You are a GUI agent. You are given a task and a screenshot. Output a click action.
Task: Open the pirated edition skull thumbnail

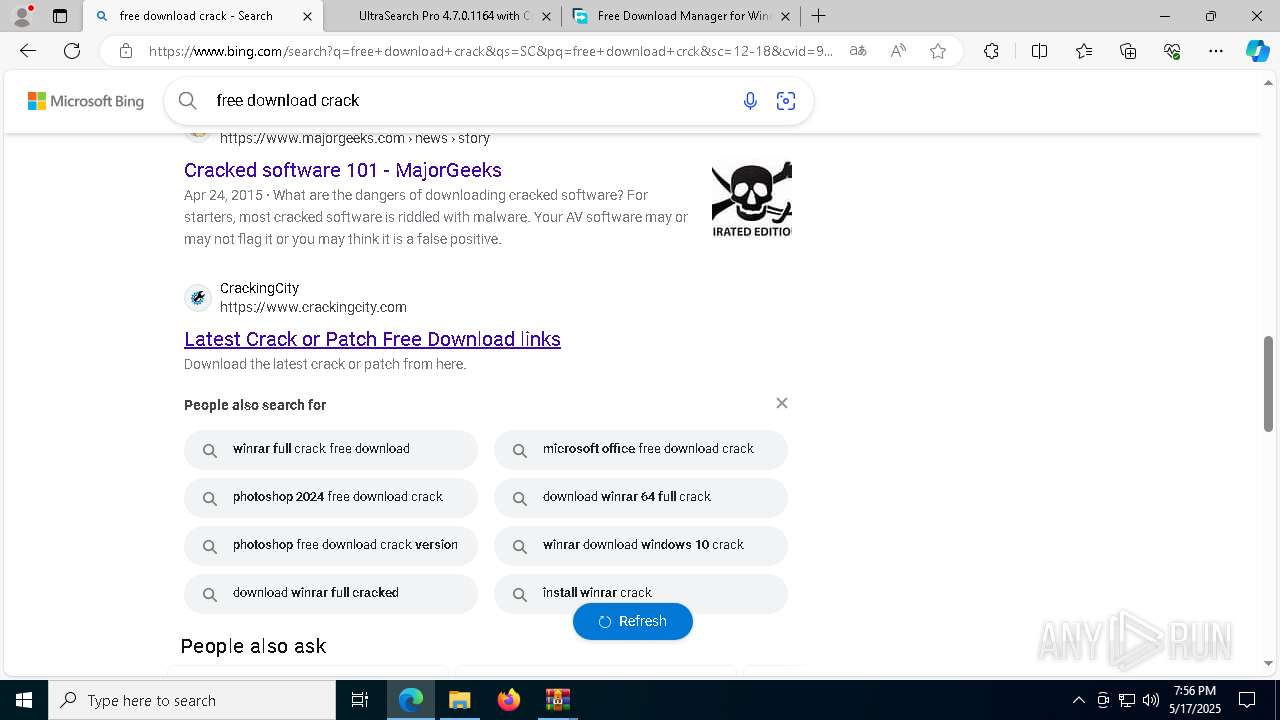751,199
